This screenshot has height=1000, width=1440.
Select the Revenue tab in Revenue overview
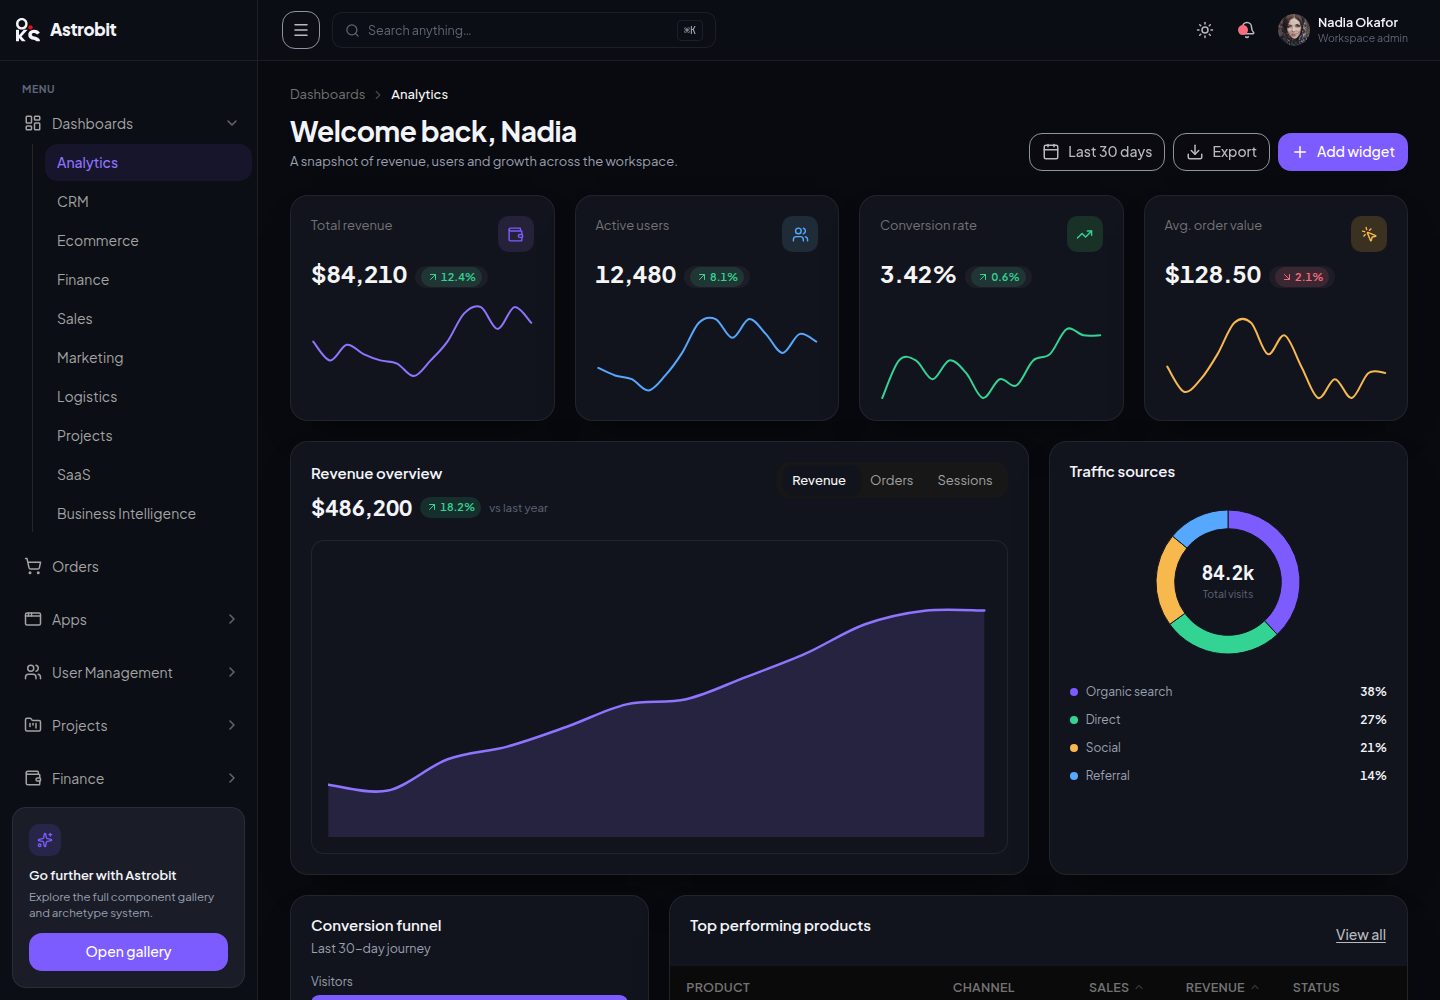click(x=819, y=480)
